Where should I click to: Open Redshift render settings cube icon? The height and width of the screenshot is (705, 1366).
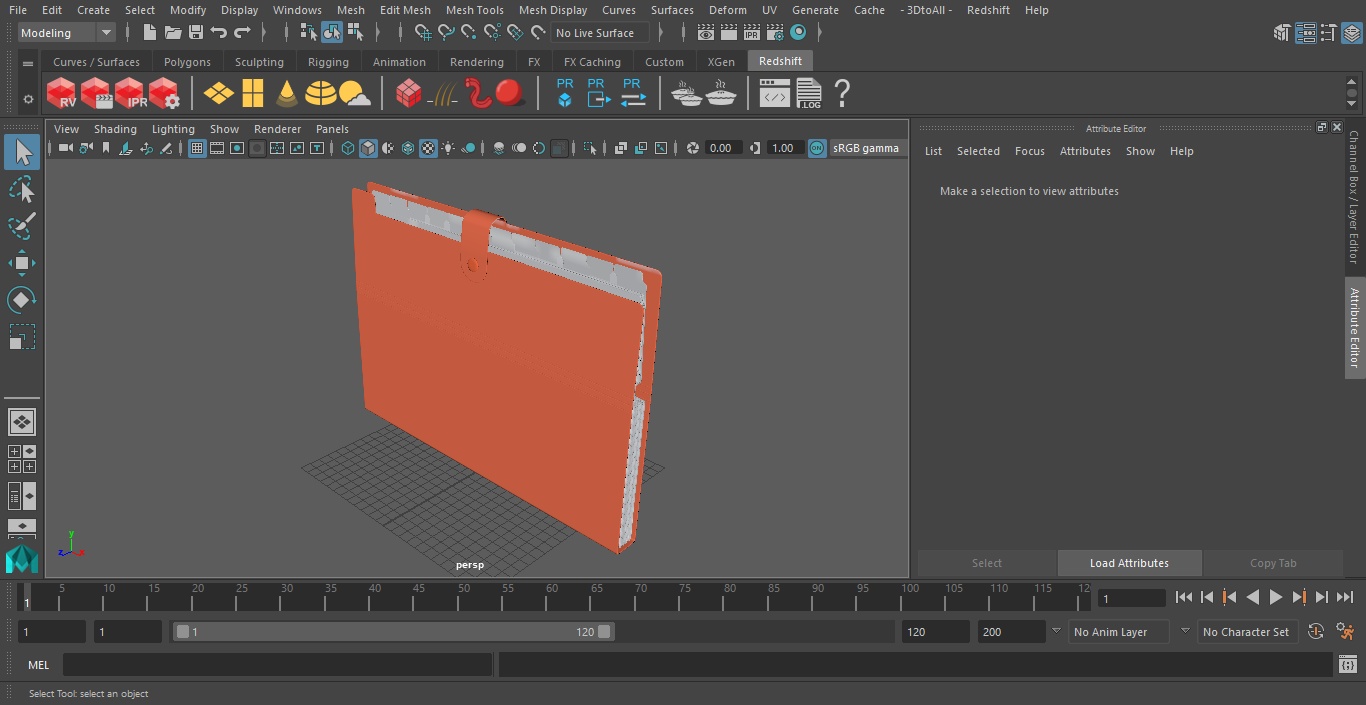point(164,94)
